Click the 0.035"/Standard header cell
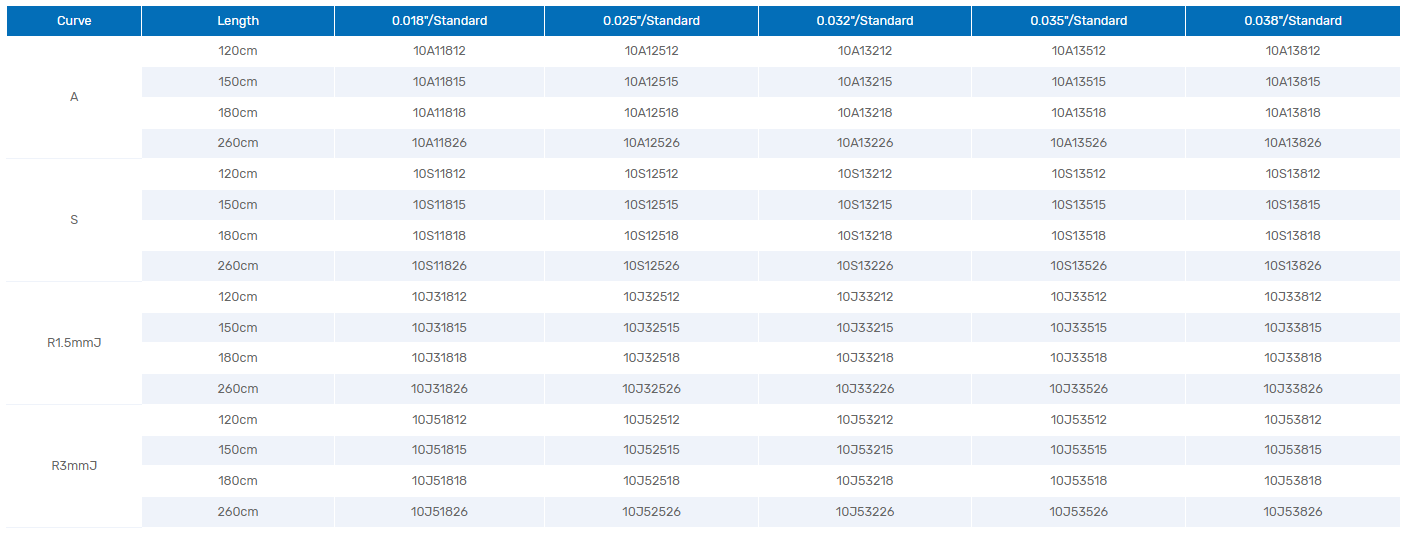This screenshot has height=538, width=1408. (x=1078, y=21)
